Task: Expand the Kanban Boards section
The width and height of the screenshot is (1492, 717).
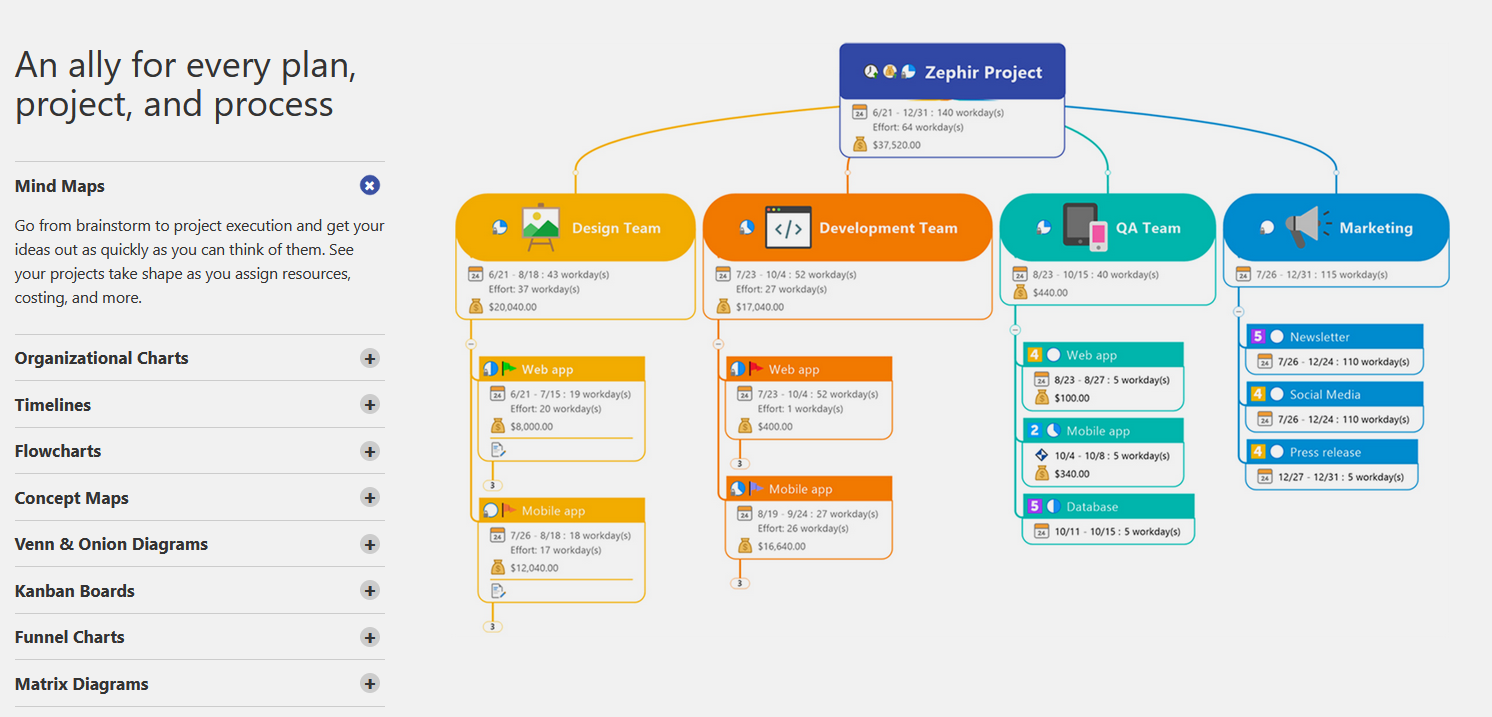Action: click(x=370, y=590)
